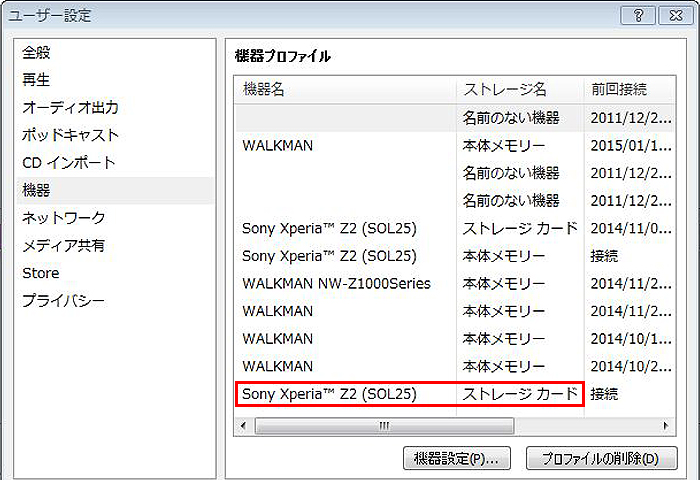Select WALKMAN NW-Z1000Series row

coord(454,284)
